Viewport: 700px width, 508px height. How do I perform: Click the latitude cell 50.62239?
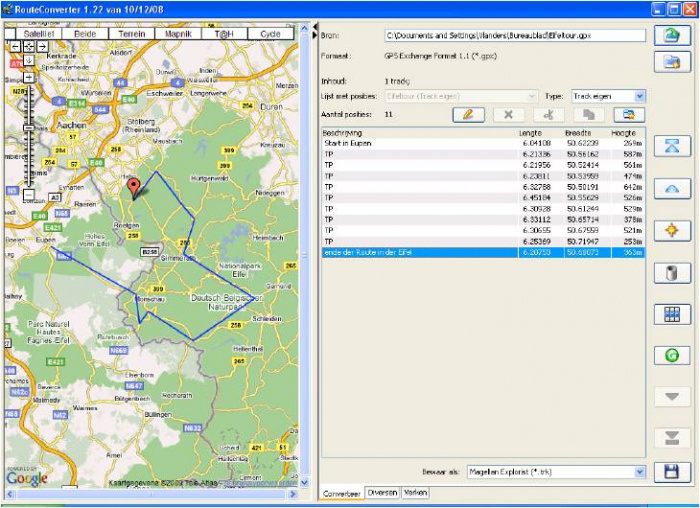coord(583,143)
